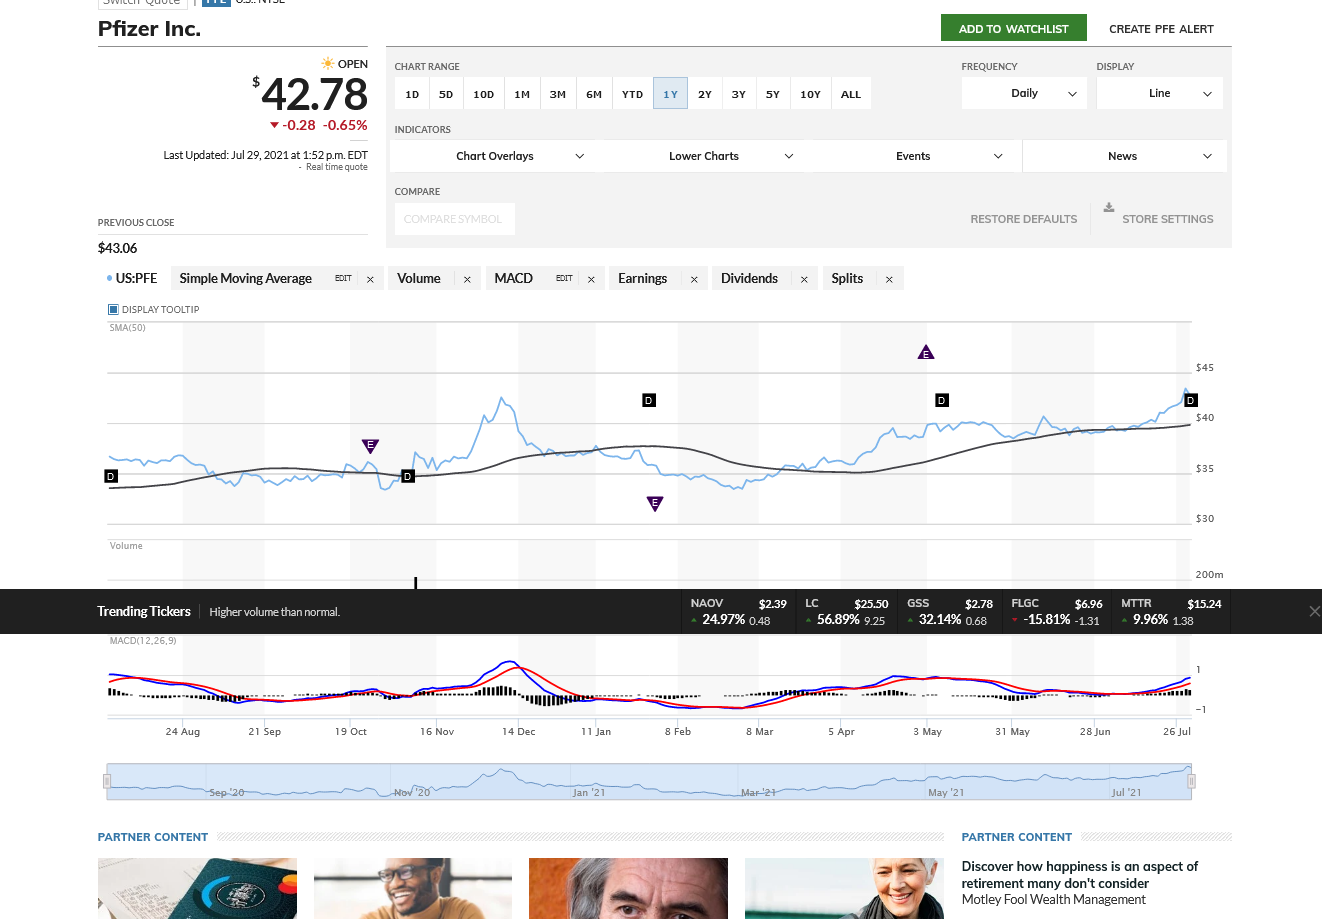Click the US:PFE symbol chip
The height and width of the screenshot is (919, 1322).
pos(132,279)
